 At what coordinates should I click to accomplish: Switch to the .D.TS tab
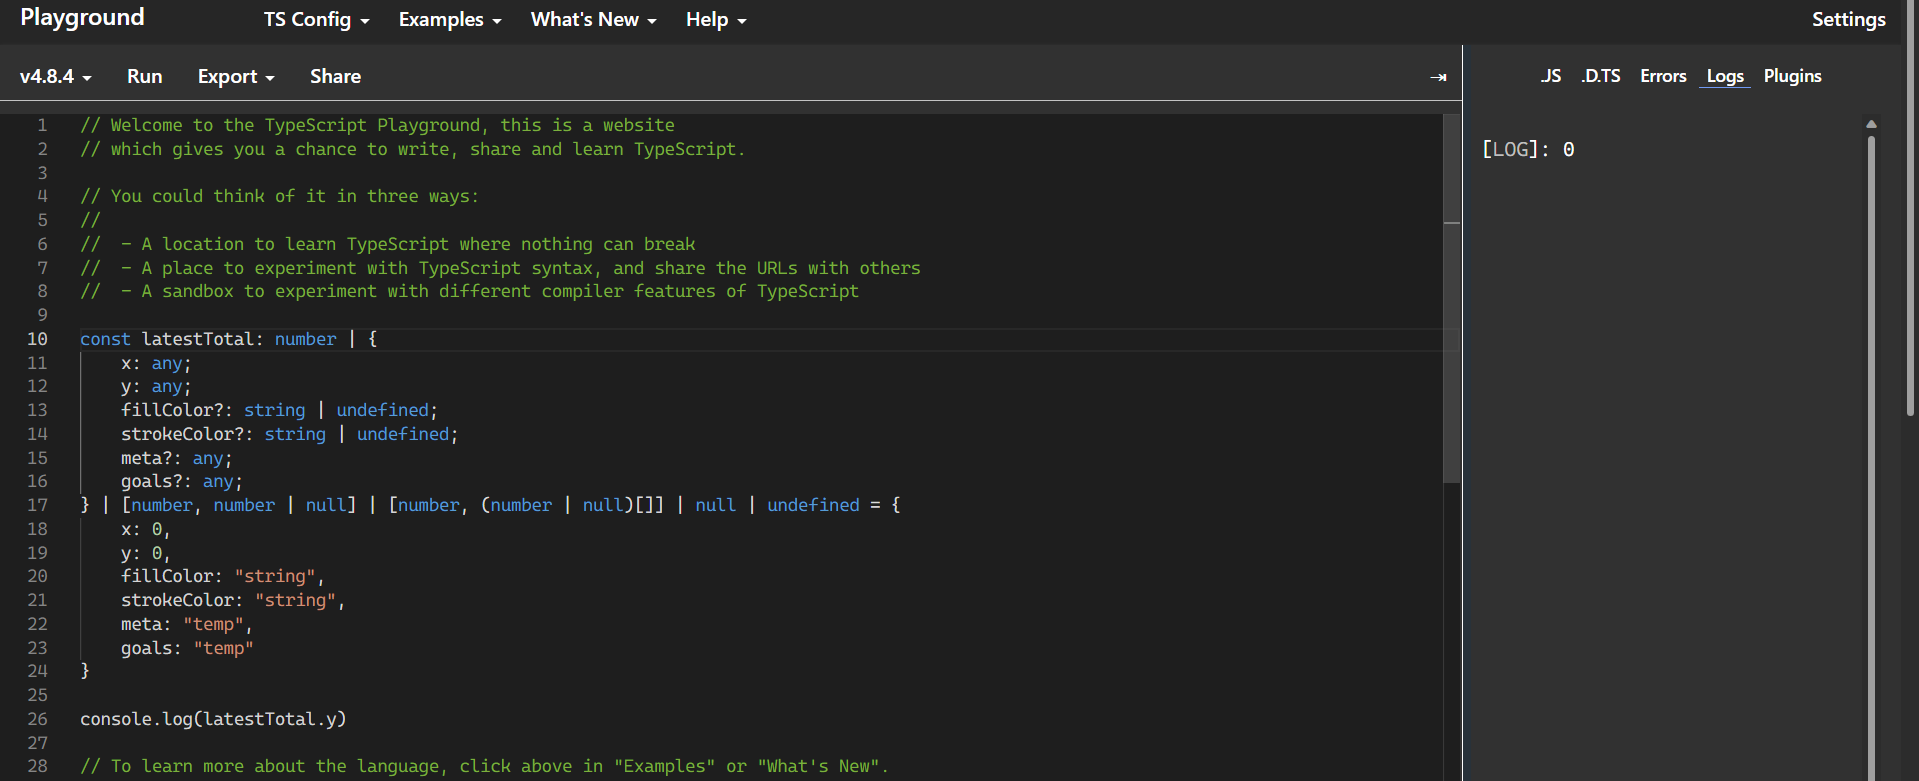point(1600,76)
